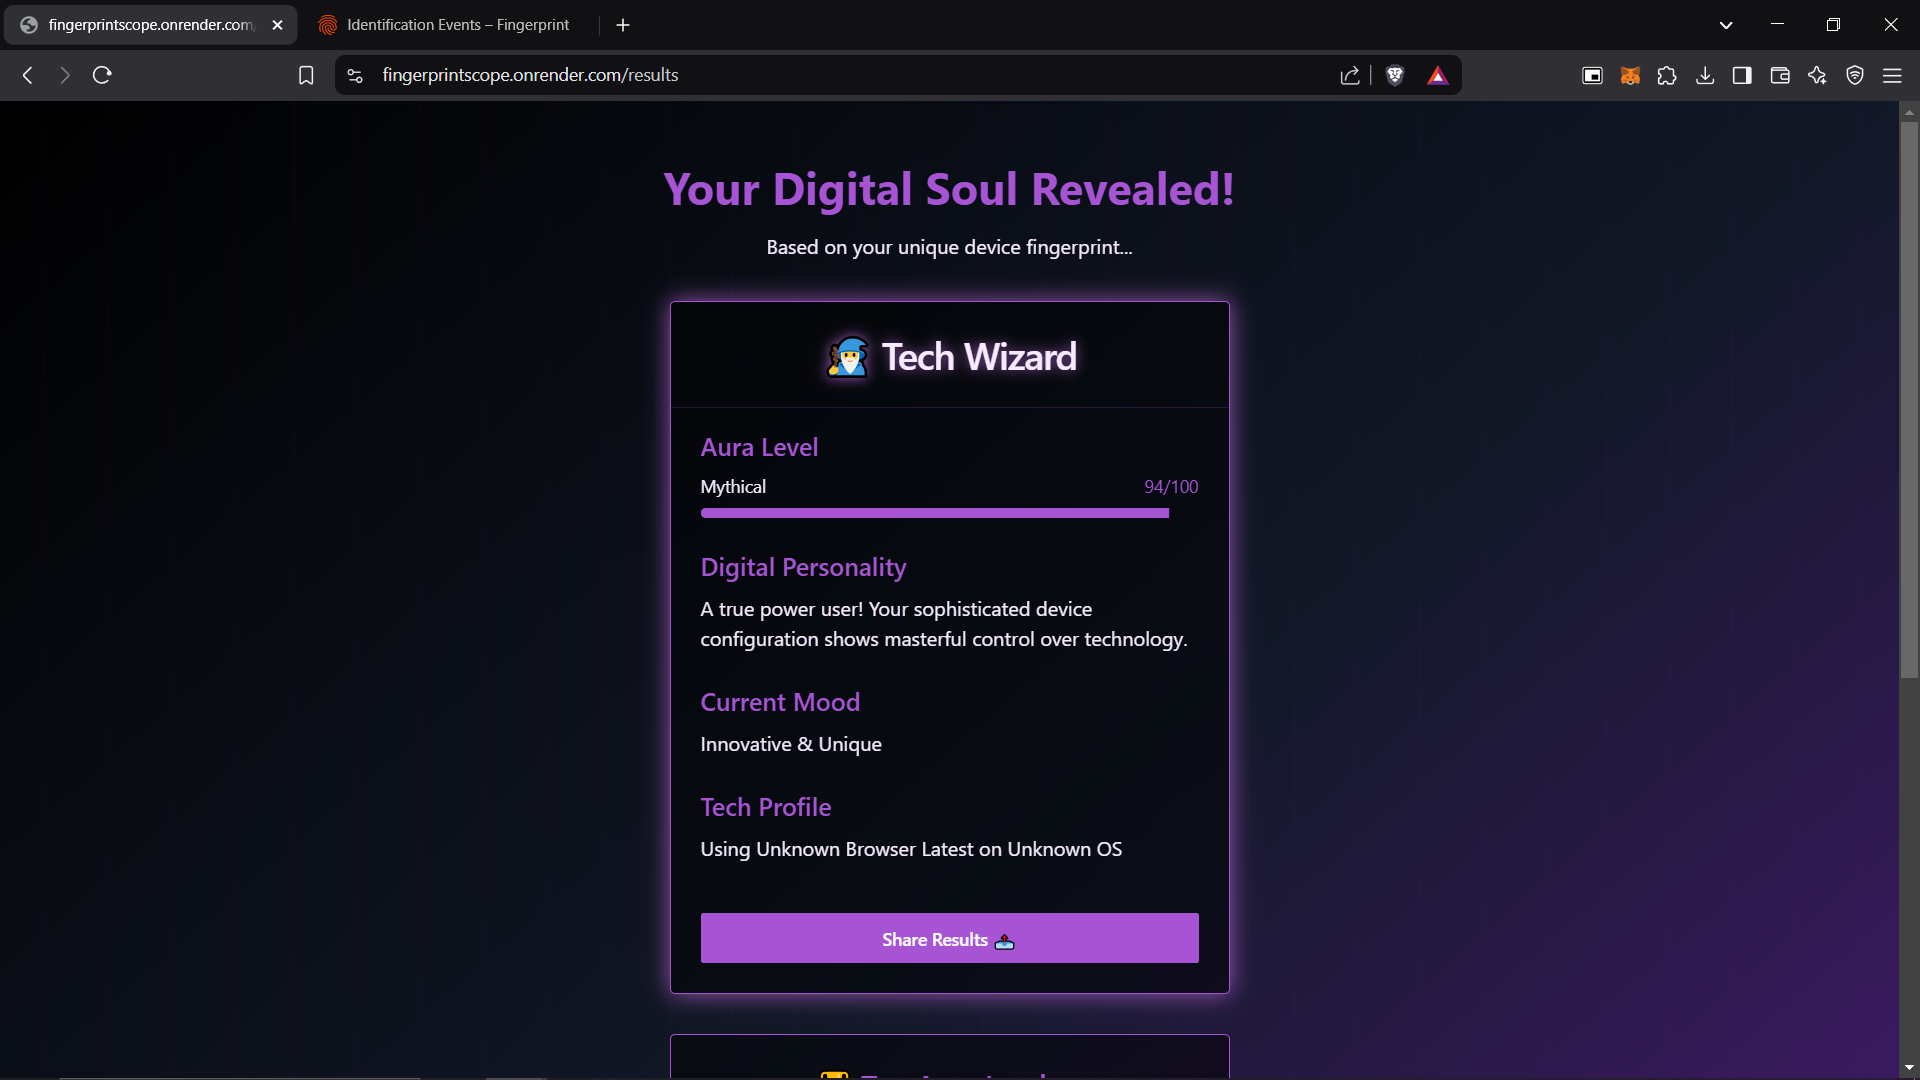
Task: Click the address bar URL field
Action: coord(800,75)
